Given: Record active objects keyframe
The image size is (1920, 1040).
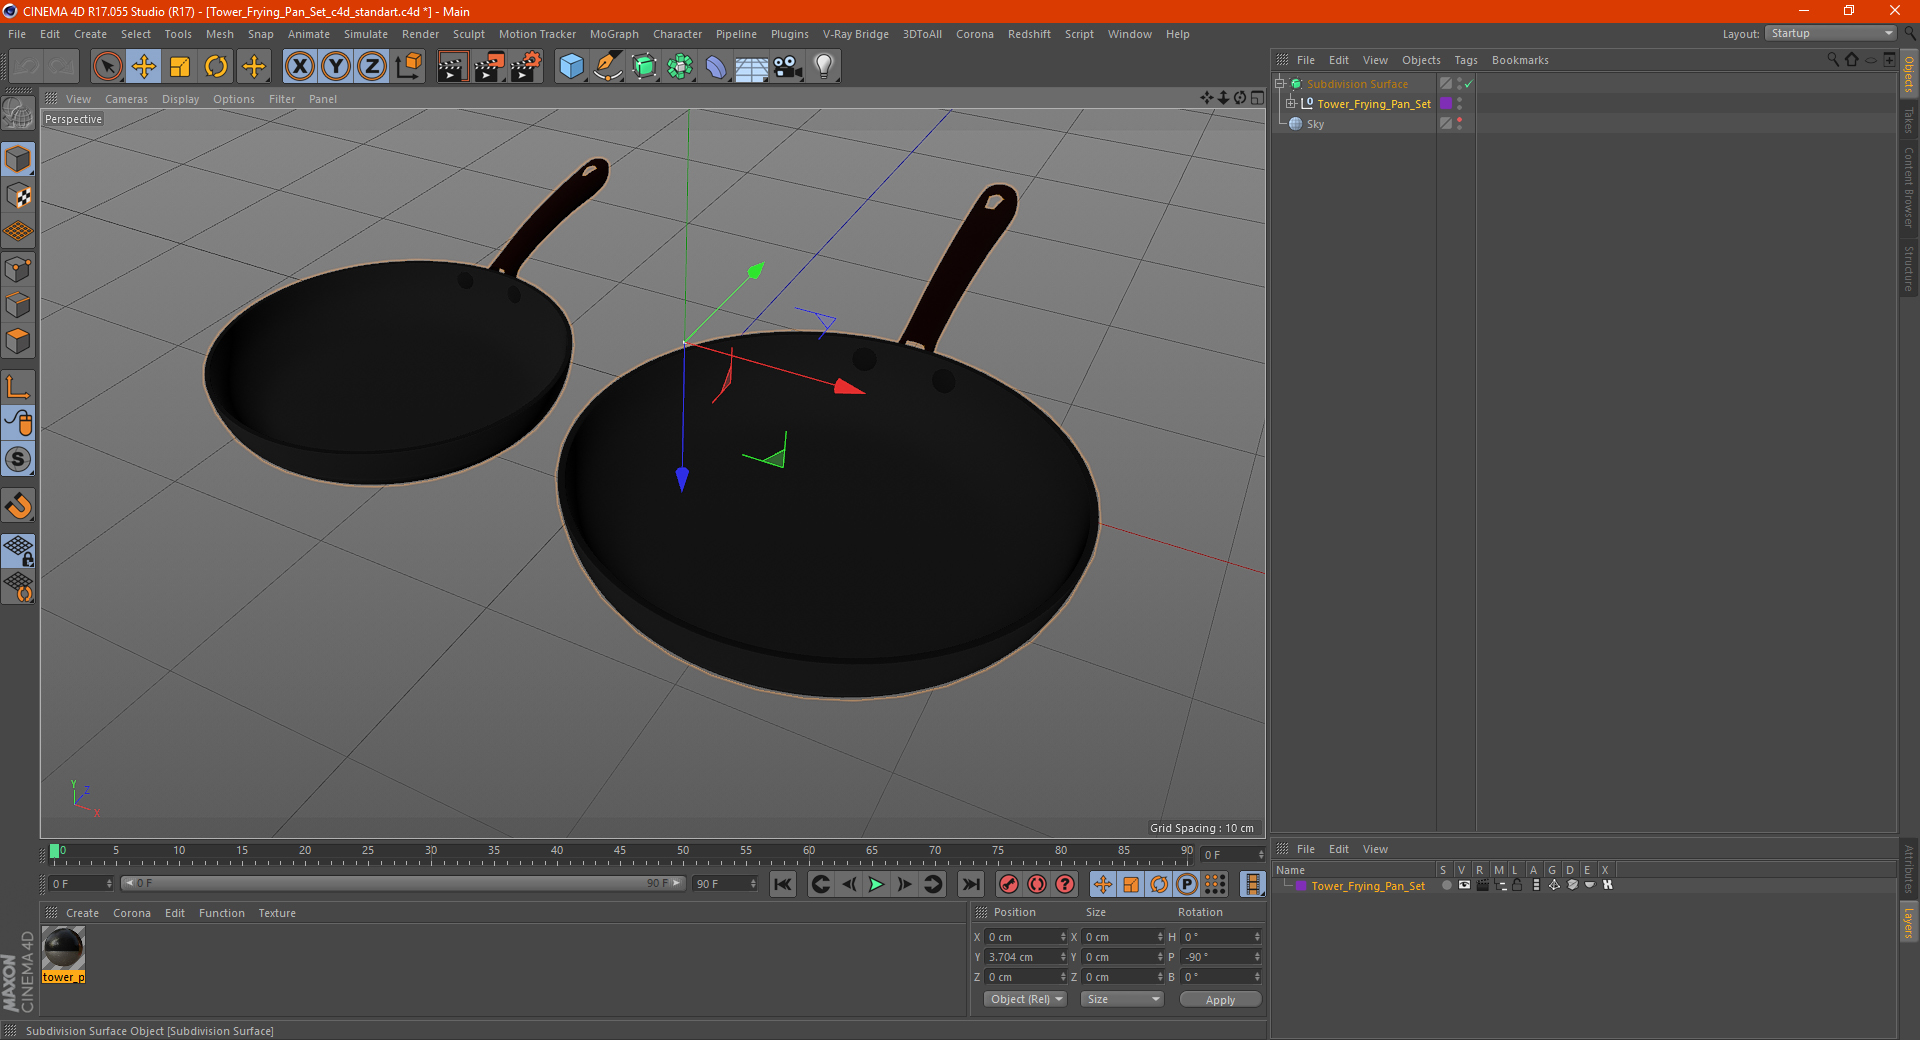Looking at the screenshot, I should click(1009, 884).
